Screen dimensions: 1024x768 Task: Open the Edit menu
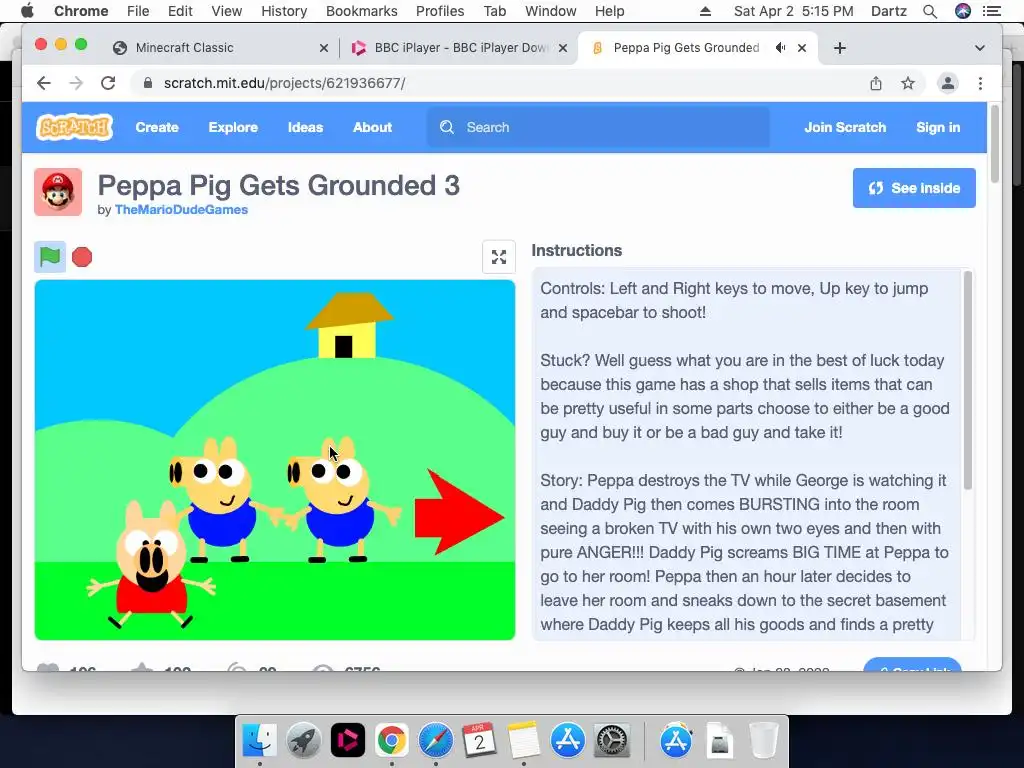pos(180,11)
